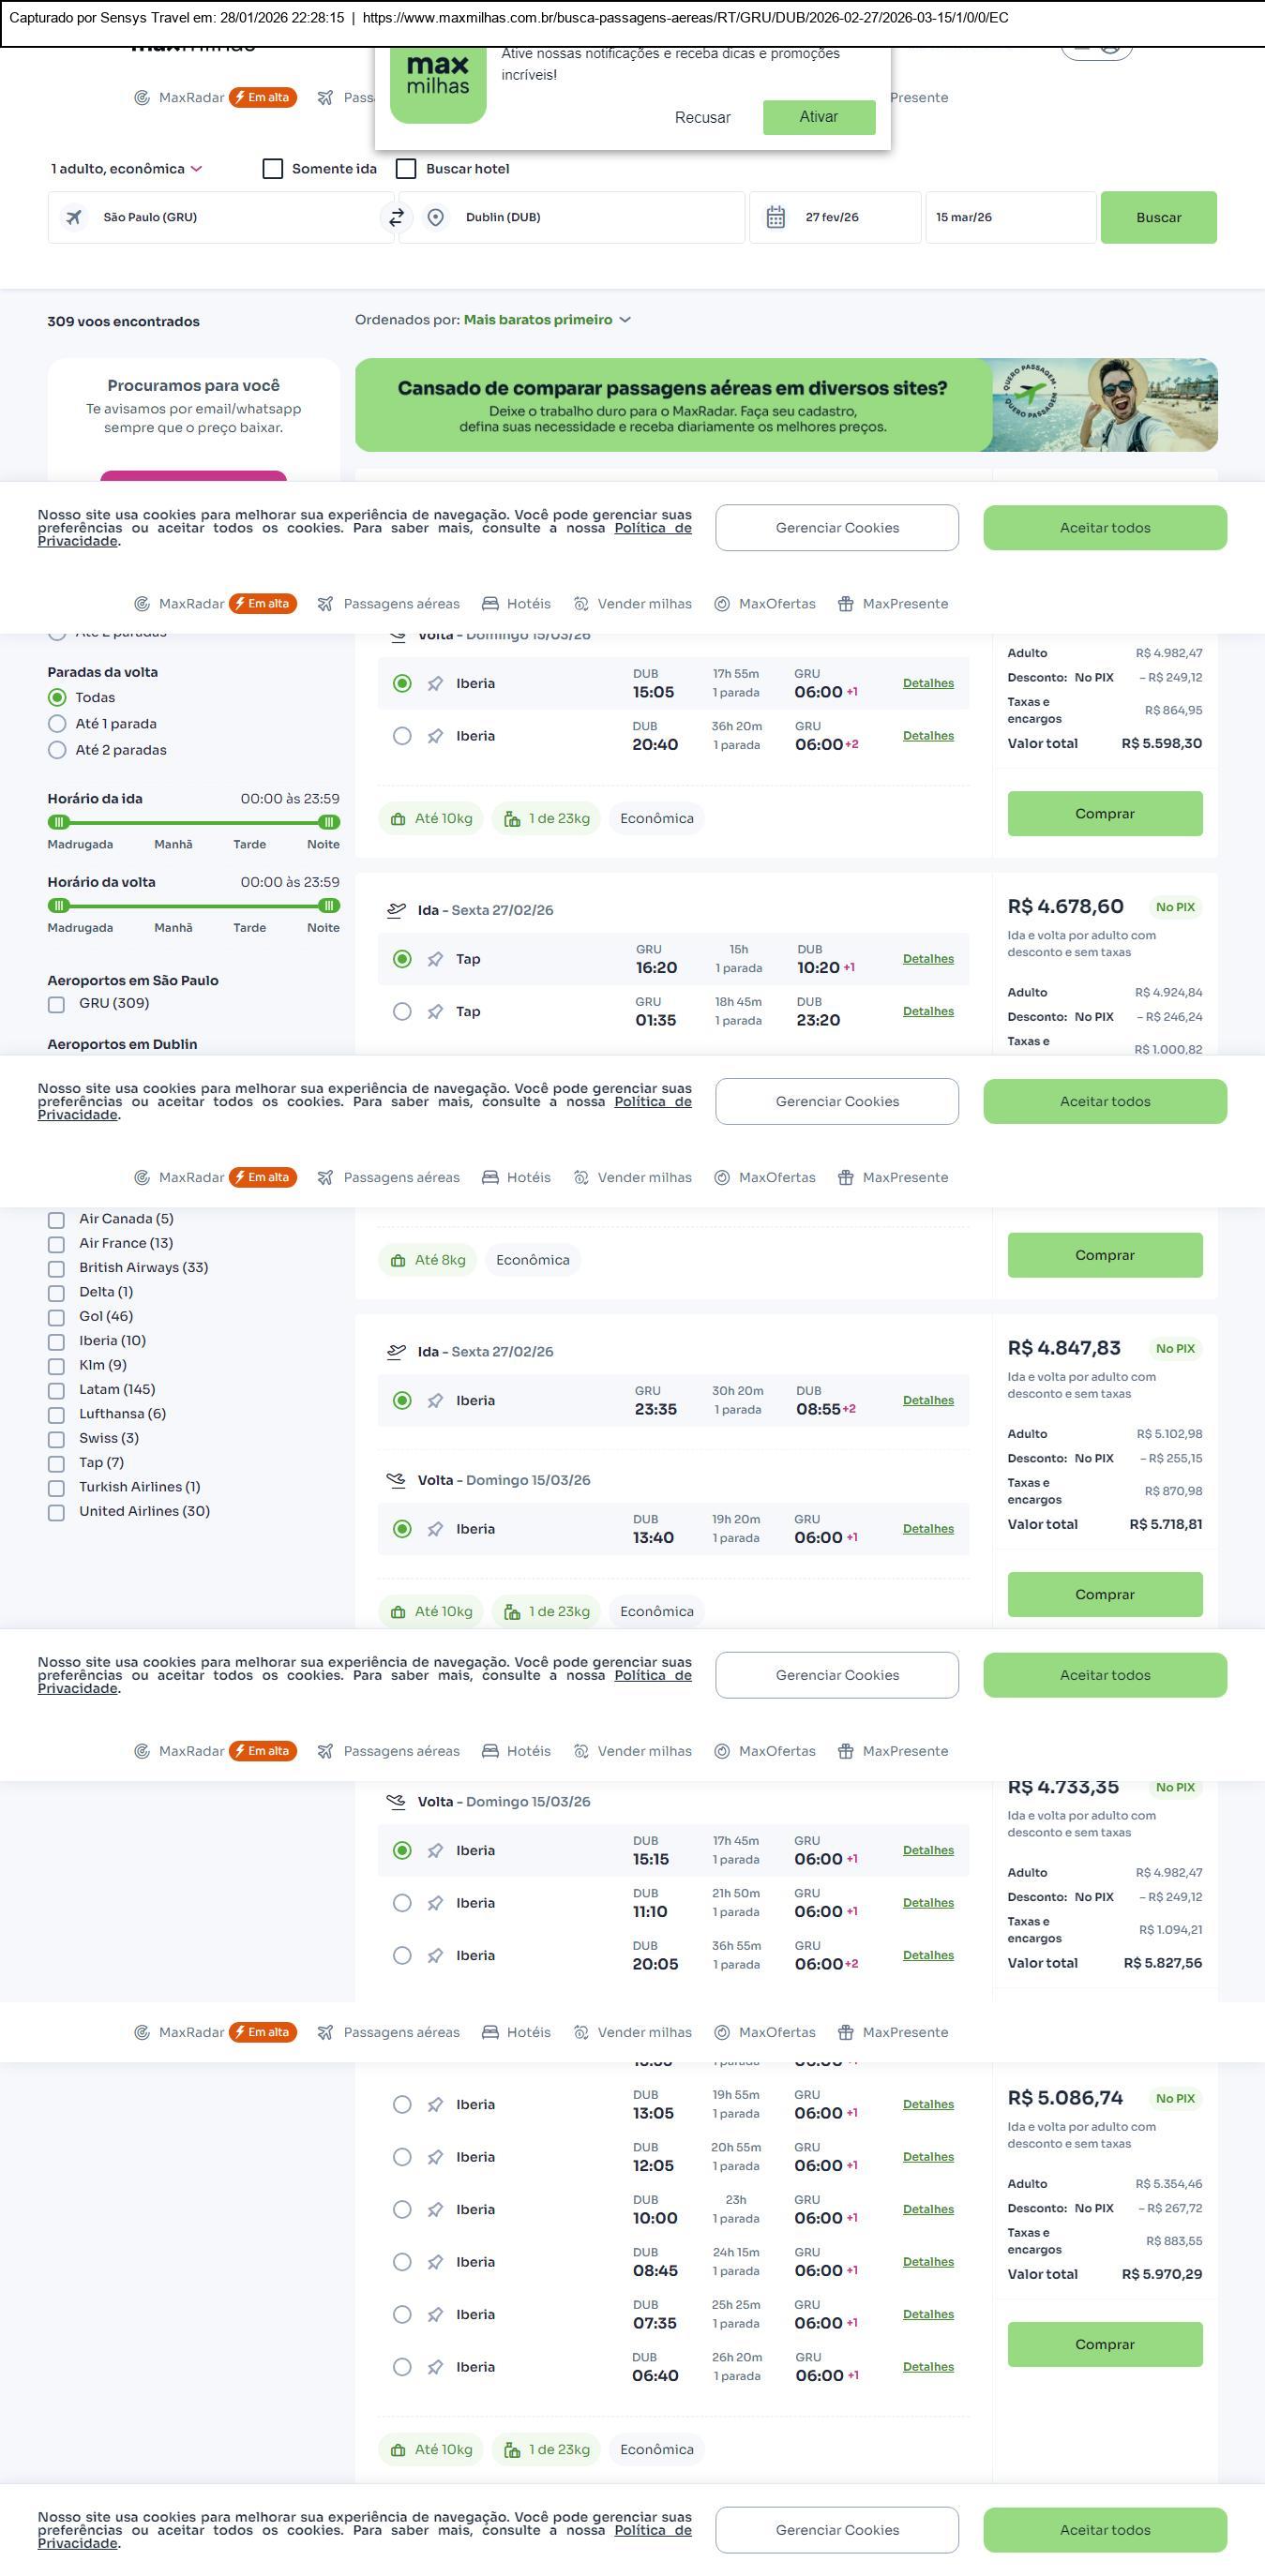Click the airplane icon in São Paulo field

[x=74, y=217]
